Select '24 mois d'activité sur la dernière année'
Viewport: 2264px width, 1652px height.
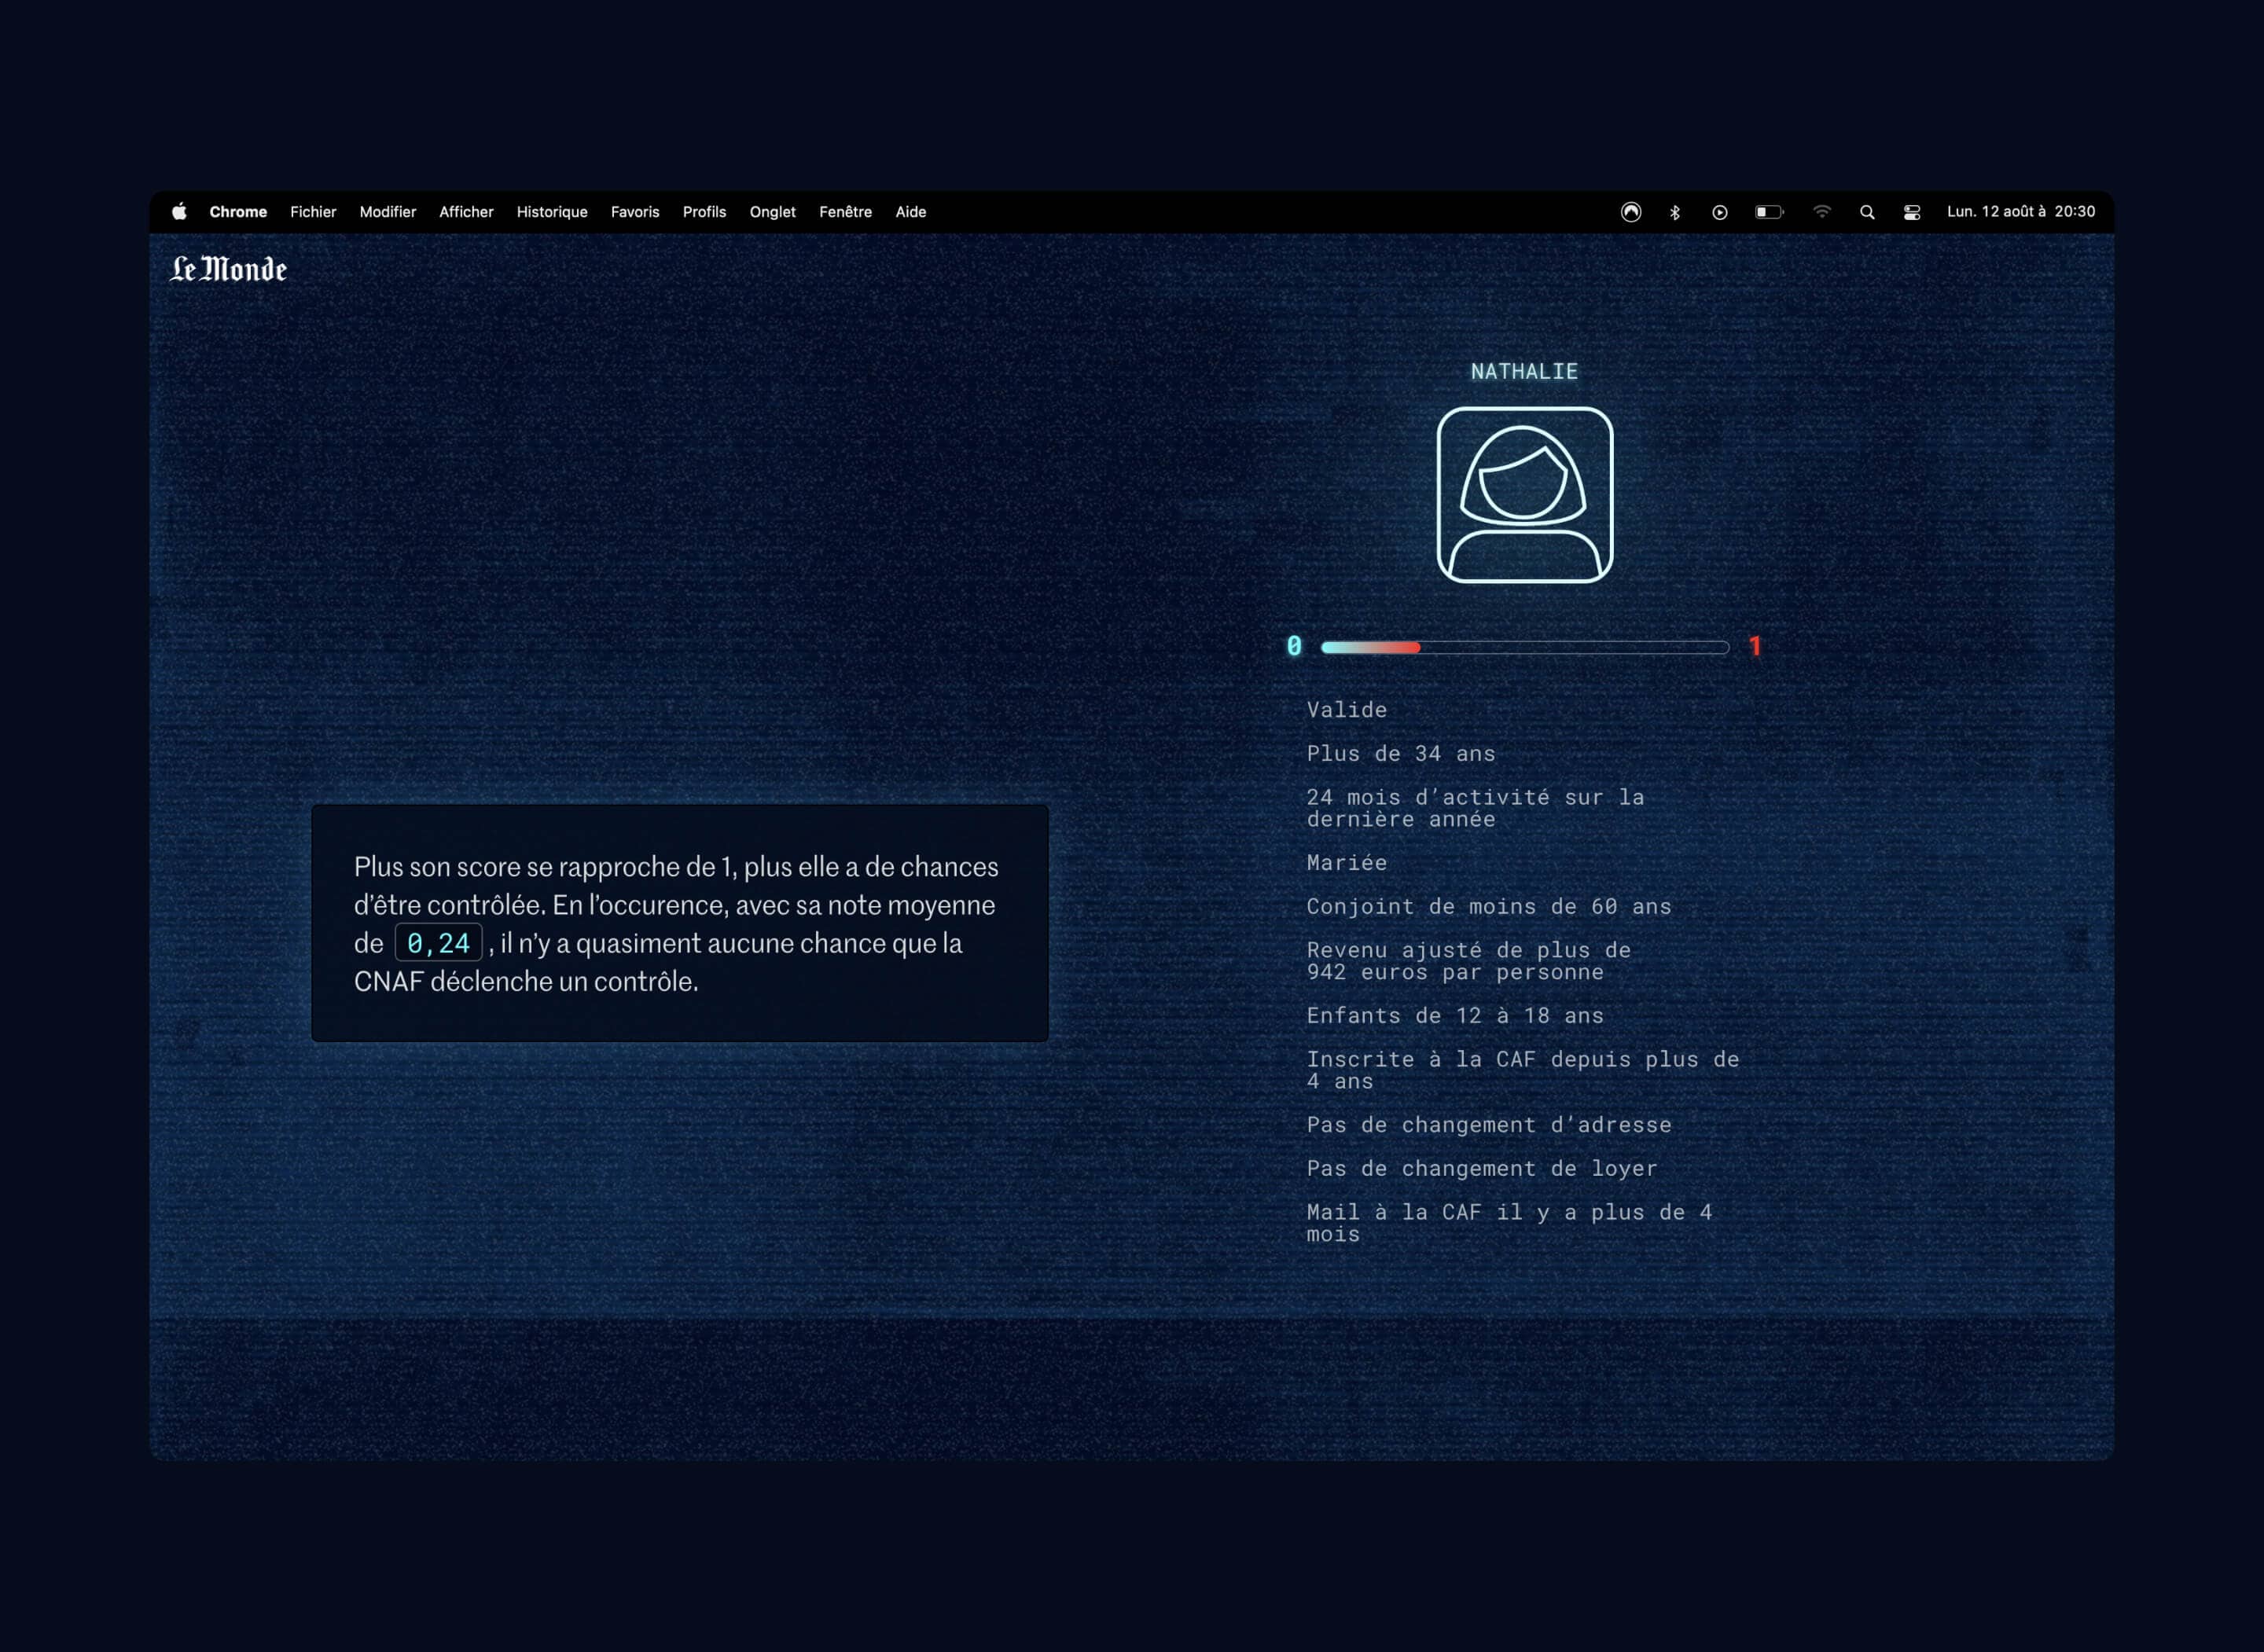click(x=1475, y=808)
